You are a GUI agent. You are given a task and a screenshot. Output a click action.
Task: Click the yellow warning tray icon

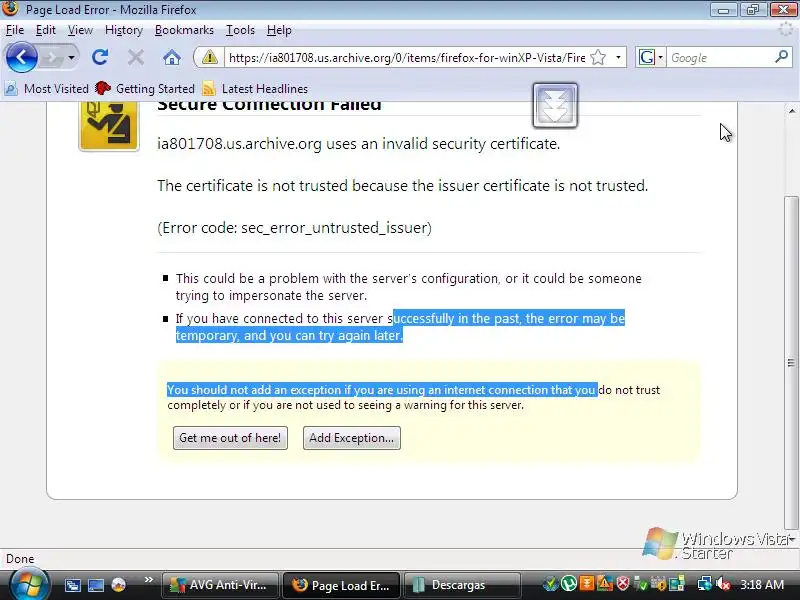pyautogui.click(x=605, y=584)
